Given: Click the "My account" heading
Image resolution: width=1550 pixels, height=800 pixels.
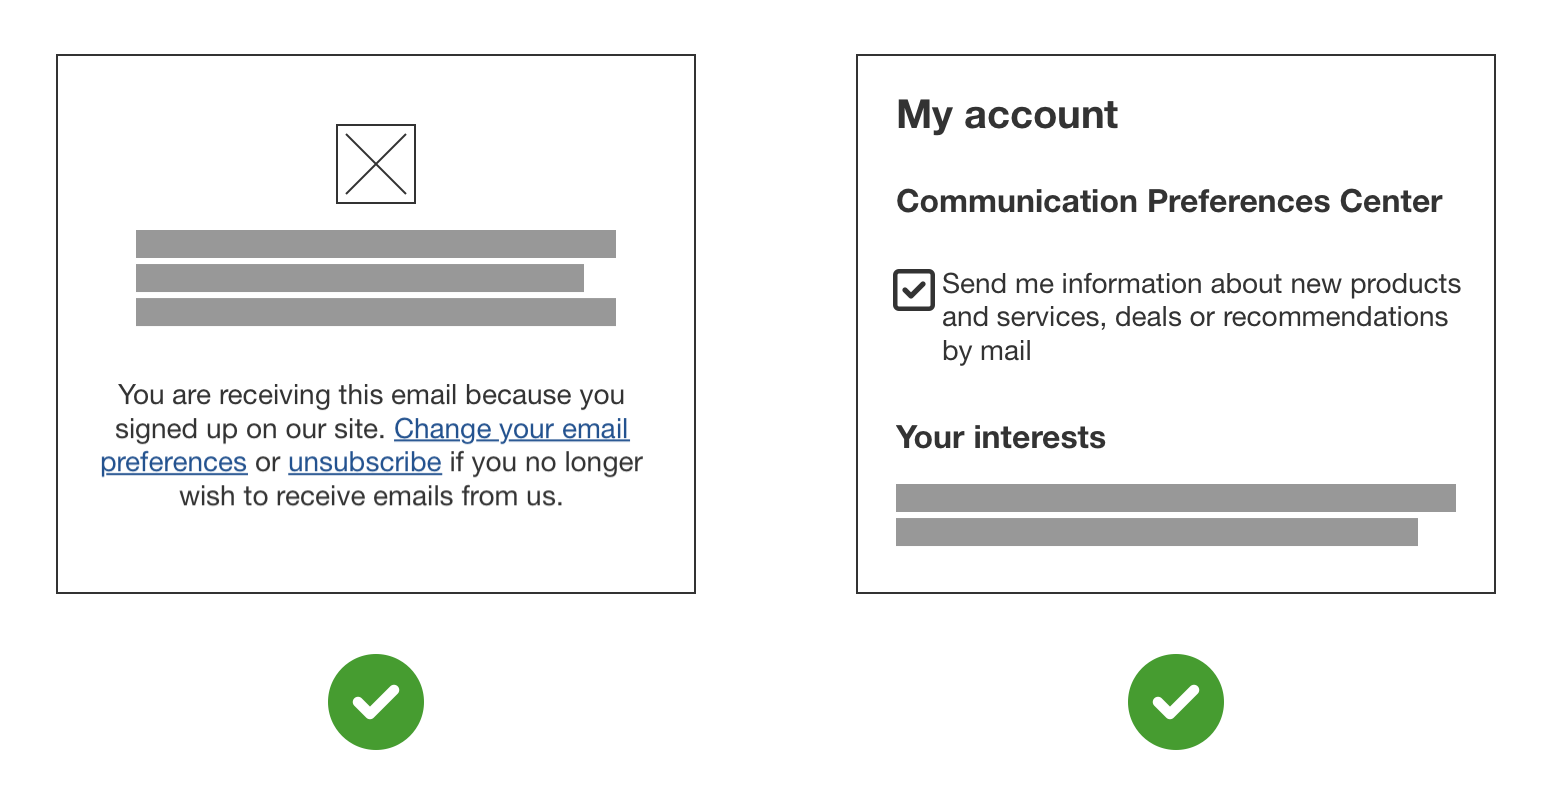Looking at the screenshot, I should (x=1007, y=115).
